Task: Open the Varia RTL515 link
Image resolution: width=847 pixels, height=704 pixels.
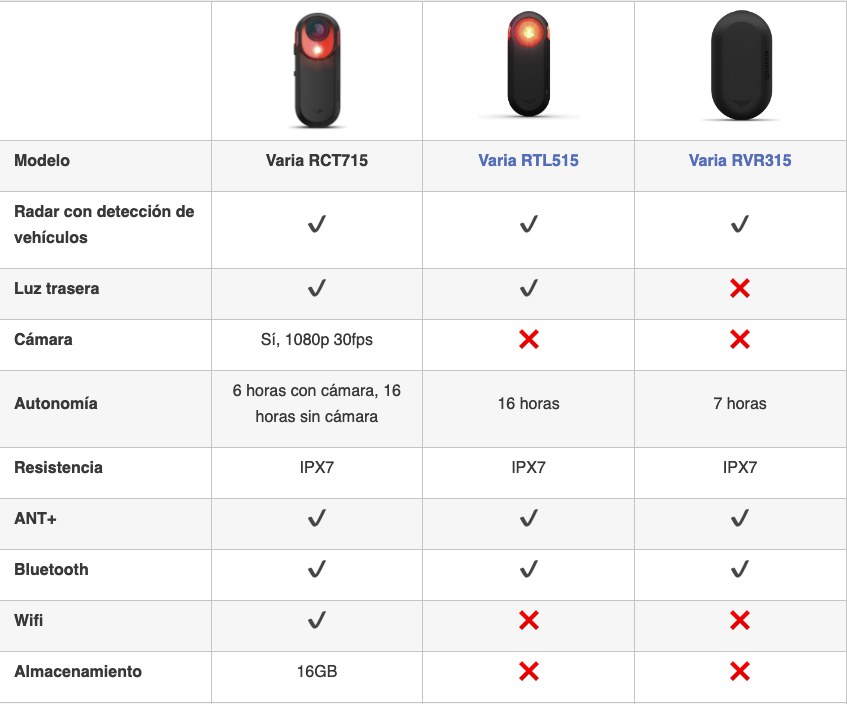Action: [x=528, y=160]
